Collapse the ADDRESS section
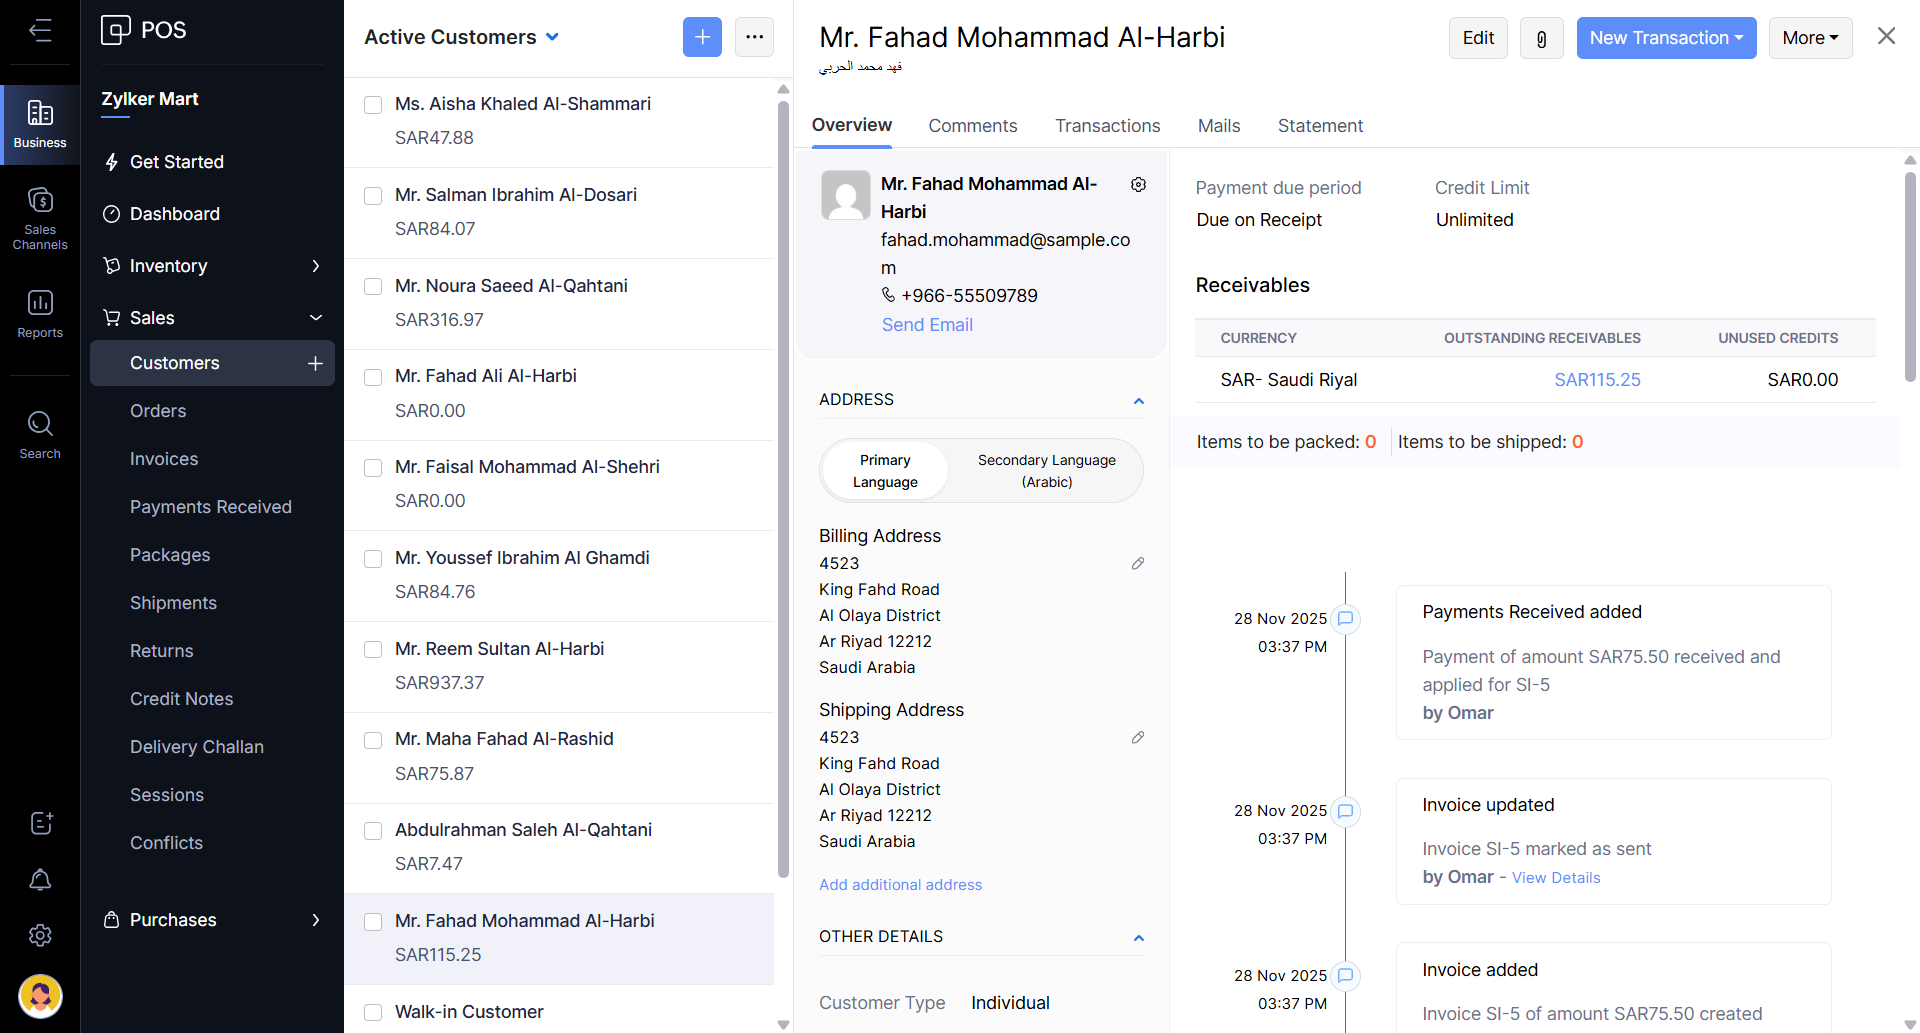Image resolution: width=1920 pixels, height=1033 pixels. coord(1138,401)
